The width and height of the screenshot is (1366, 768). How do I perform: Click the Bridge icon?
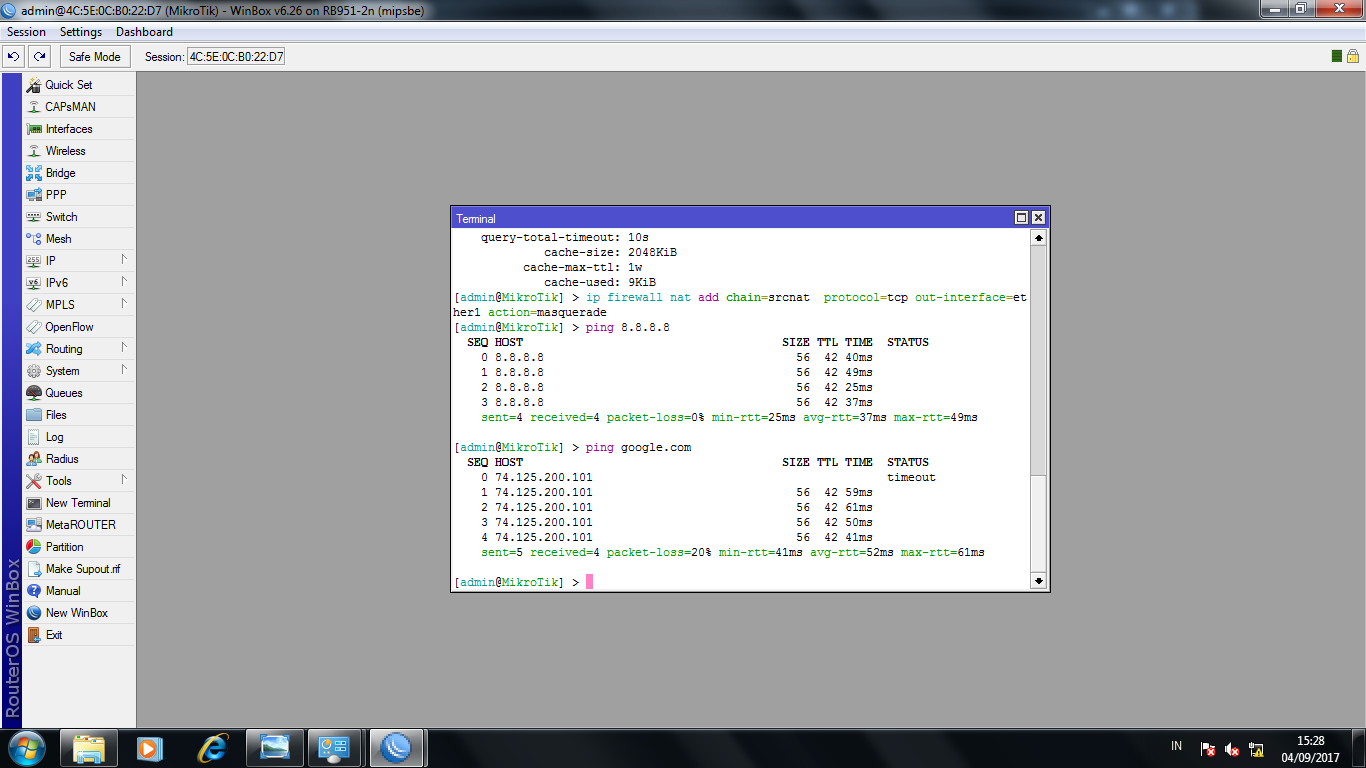pos(34,173)
